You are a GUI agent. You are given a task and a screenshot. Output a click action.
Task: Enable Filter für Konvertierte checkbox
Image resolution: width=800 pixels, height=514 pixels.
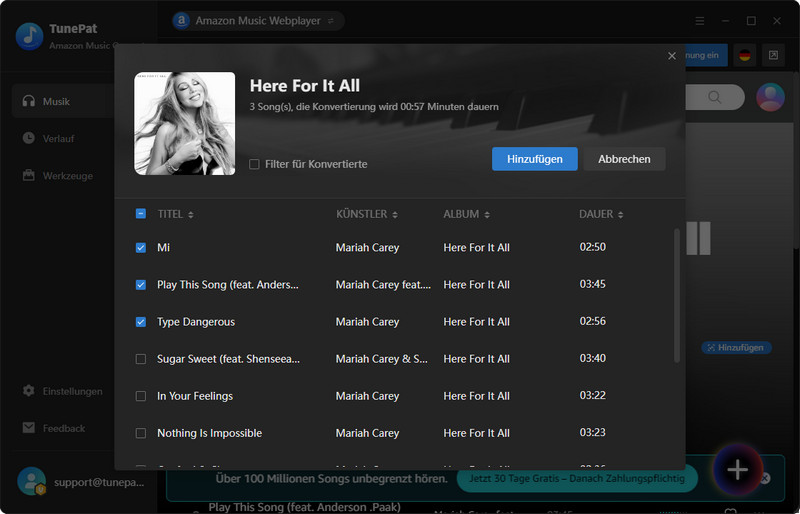point(254,164)
